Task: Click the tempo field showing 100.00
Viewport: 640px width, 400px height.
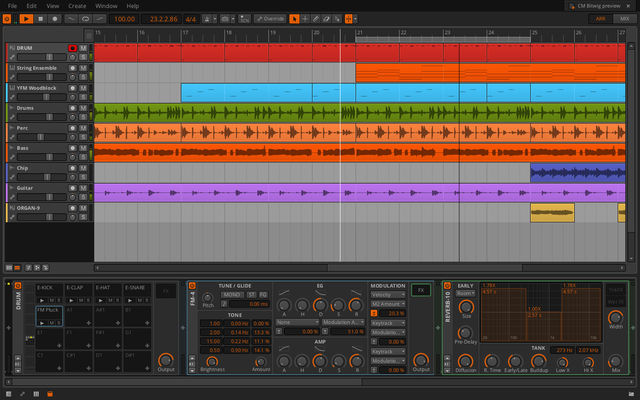Action: [124, 19]
